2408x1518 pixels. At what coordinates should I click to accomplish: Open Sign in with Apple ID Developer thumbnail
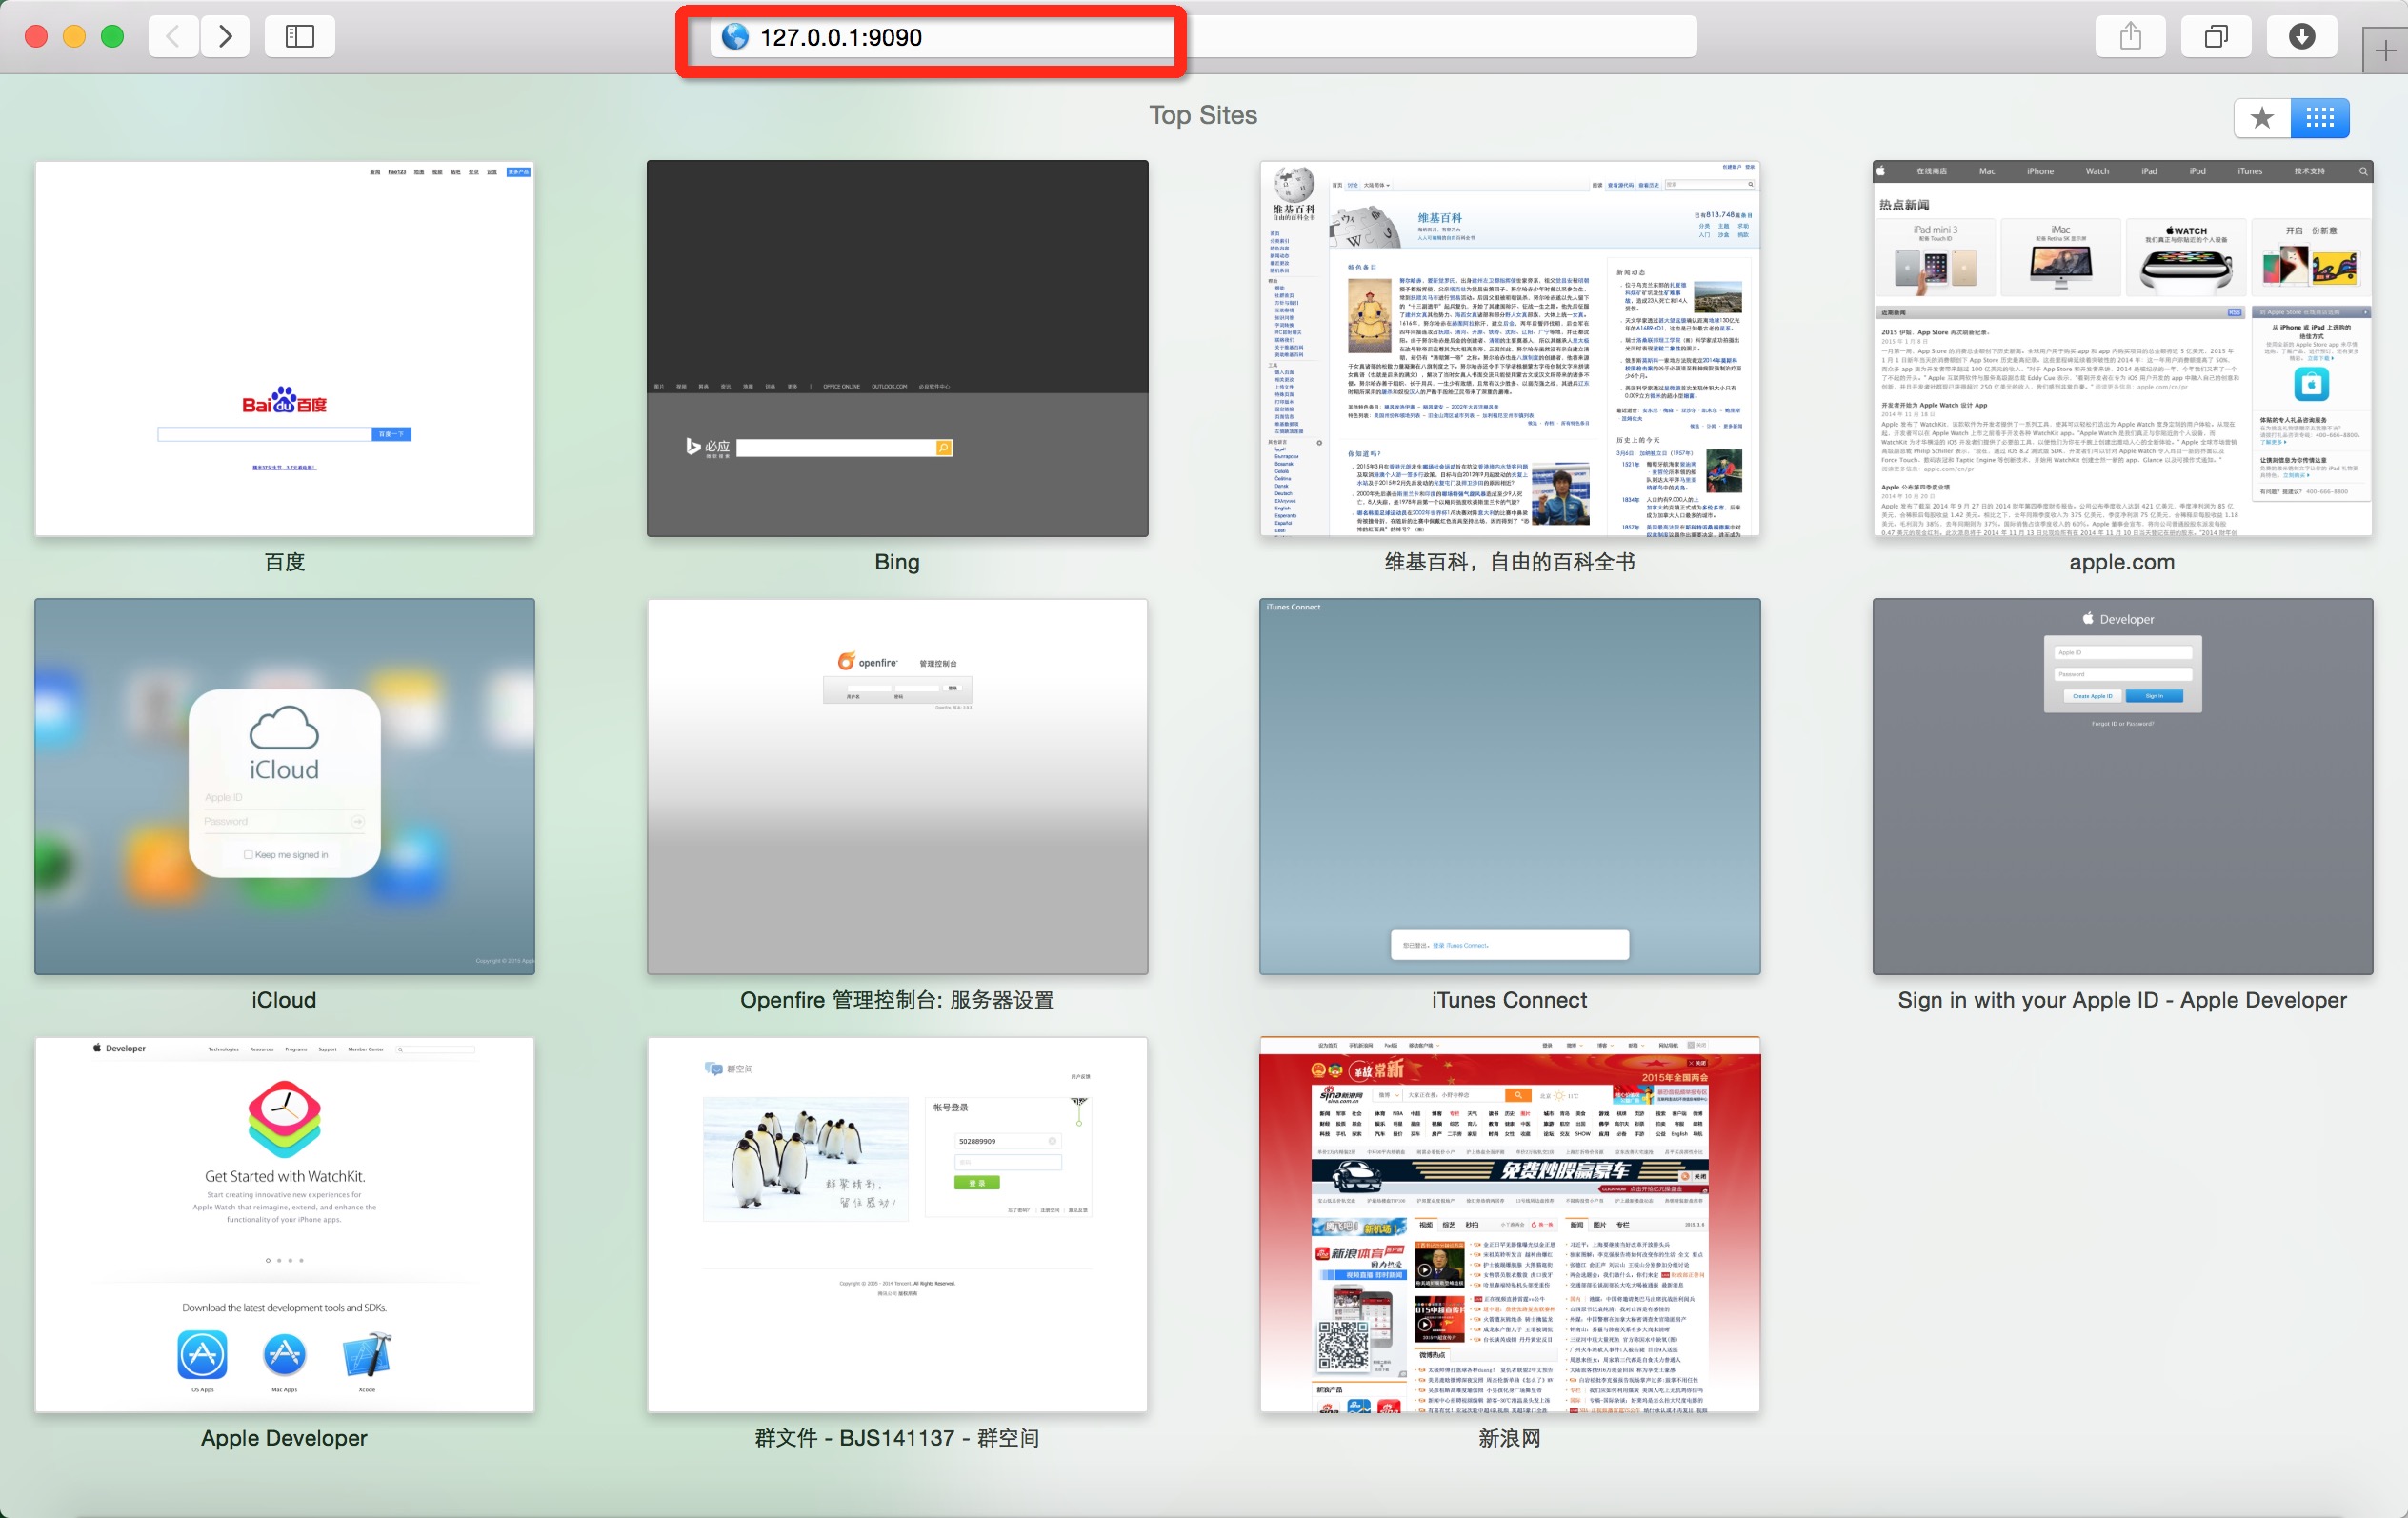click(2122, 786)
